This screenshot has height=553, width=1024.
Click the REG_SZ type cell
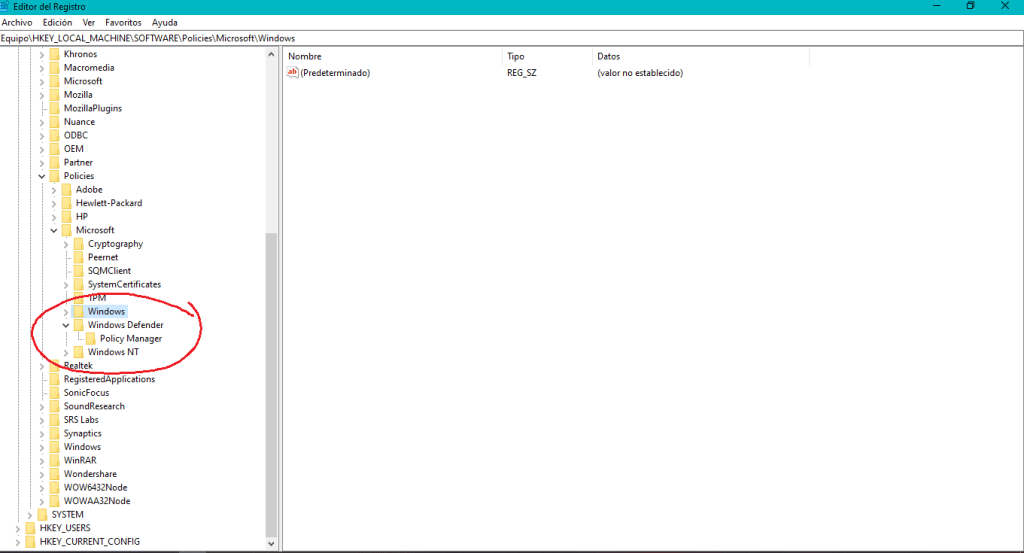coord(522,73)
